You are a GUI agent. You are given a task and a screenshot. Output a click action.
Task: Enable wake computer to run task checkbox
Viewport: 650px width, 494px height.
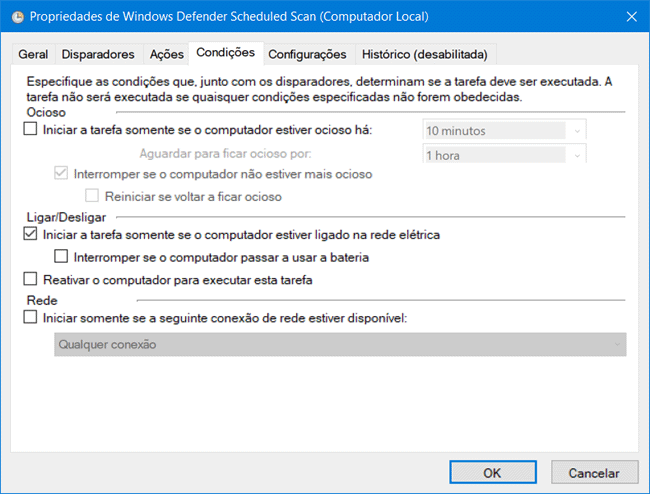29,280
